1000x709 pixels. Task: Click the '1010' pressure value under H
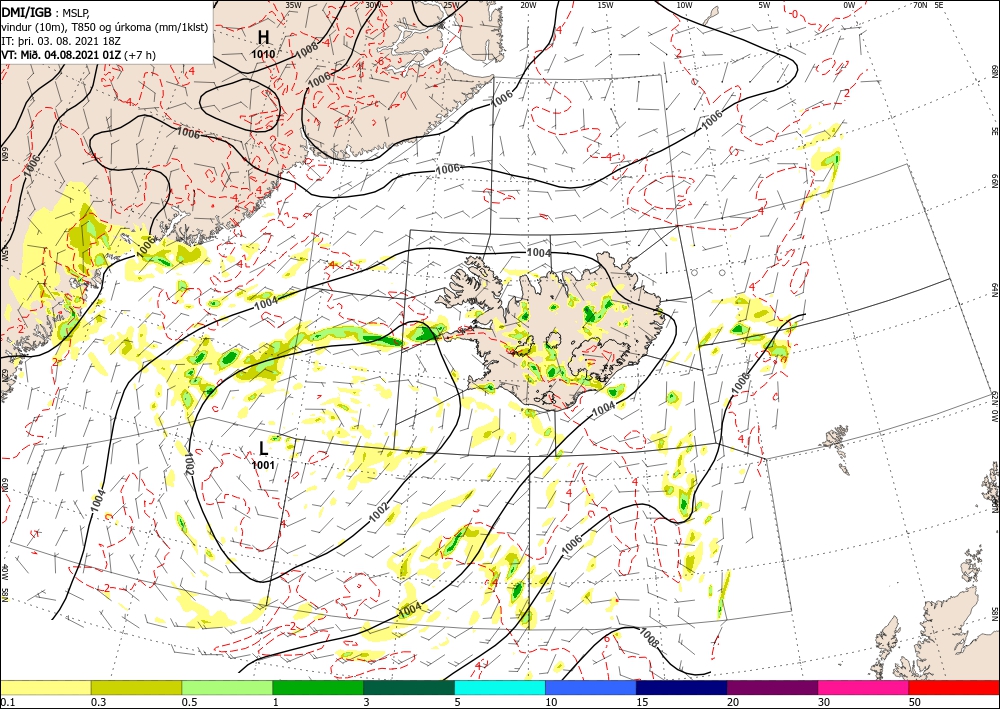(263, 55)
